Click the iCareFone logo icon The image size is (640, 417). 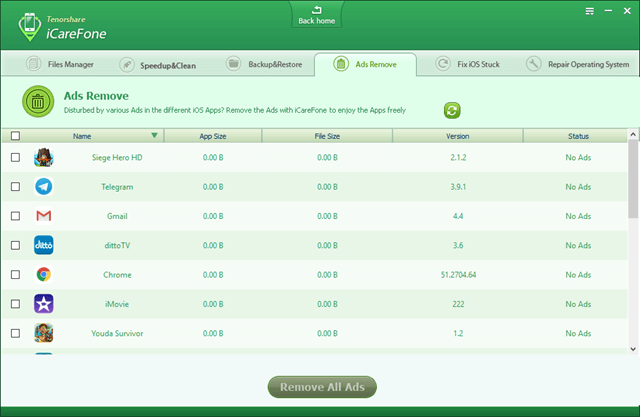30,27
